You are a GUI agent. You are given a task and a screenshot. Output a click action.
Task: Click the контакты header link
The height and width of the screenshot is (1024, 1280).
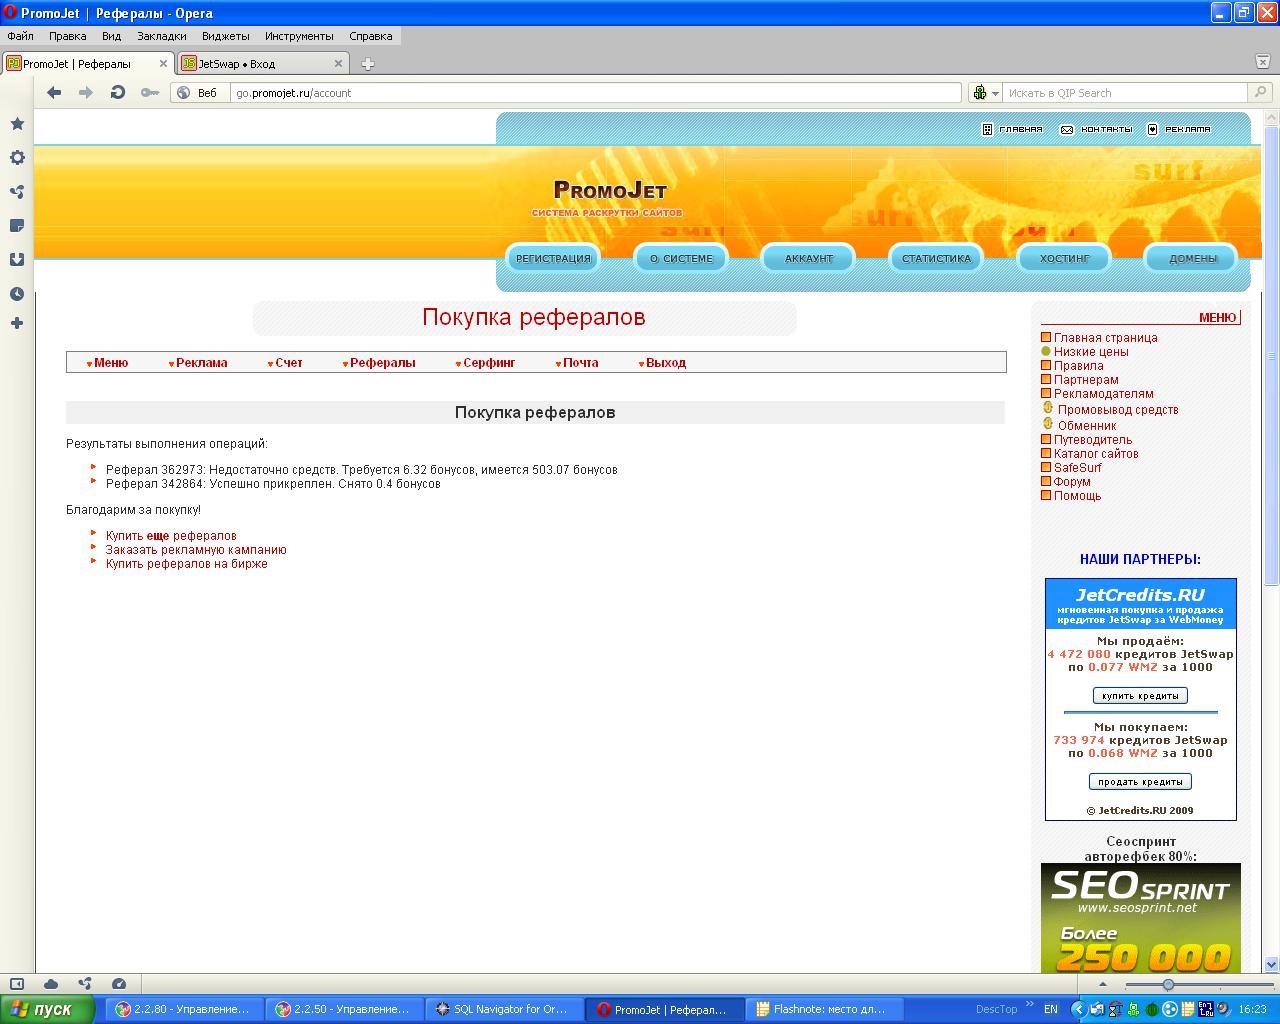(x=1096, y=129)
